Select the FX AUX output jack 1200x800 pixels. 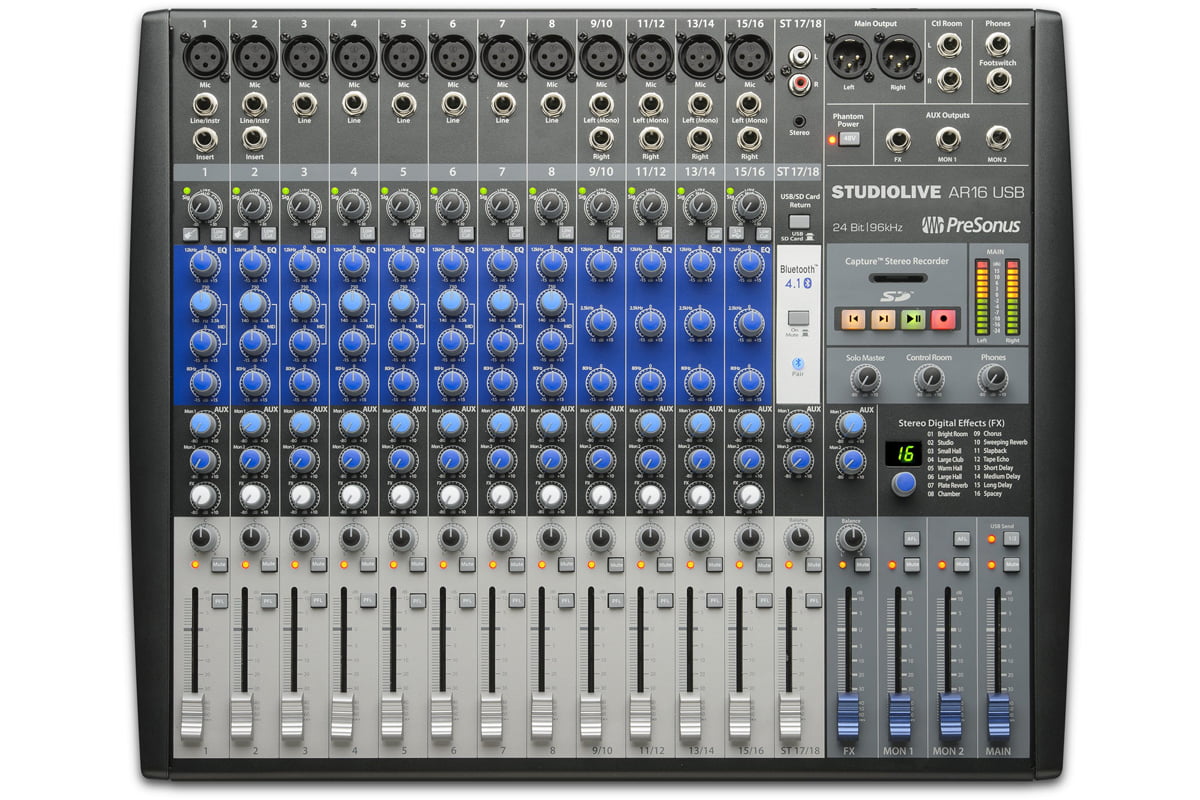[x=897, y=138]
